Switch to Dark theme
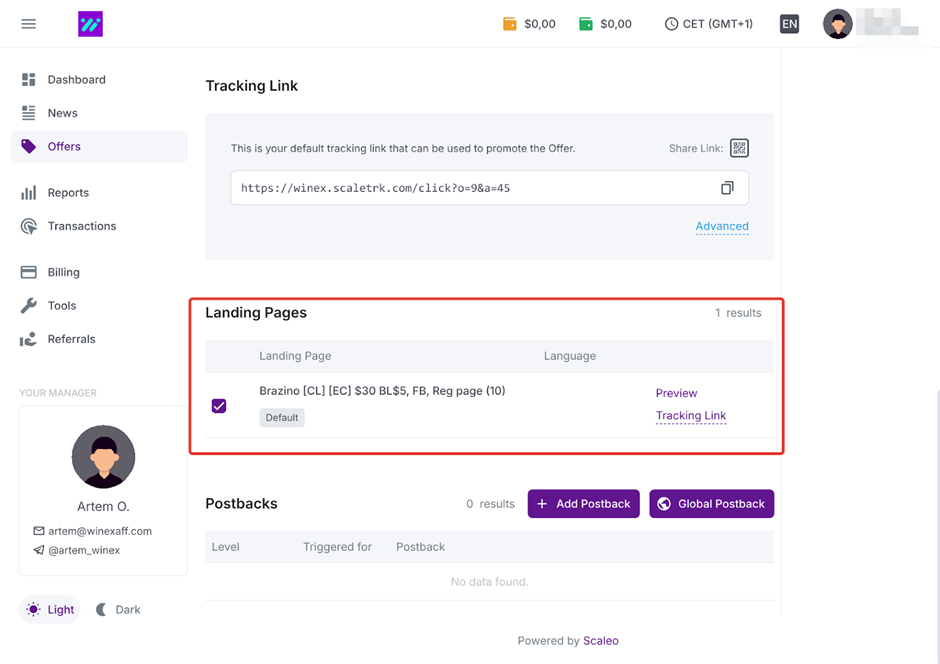 (118, 609)
